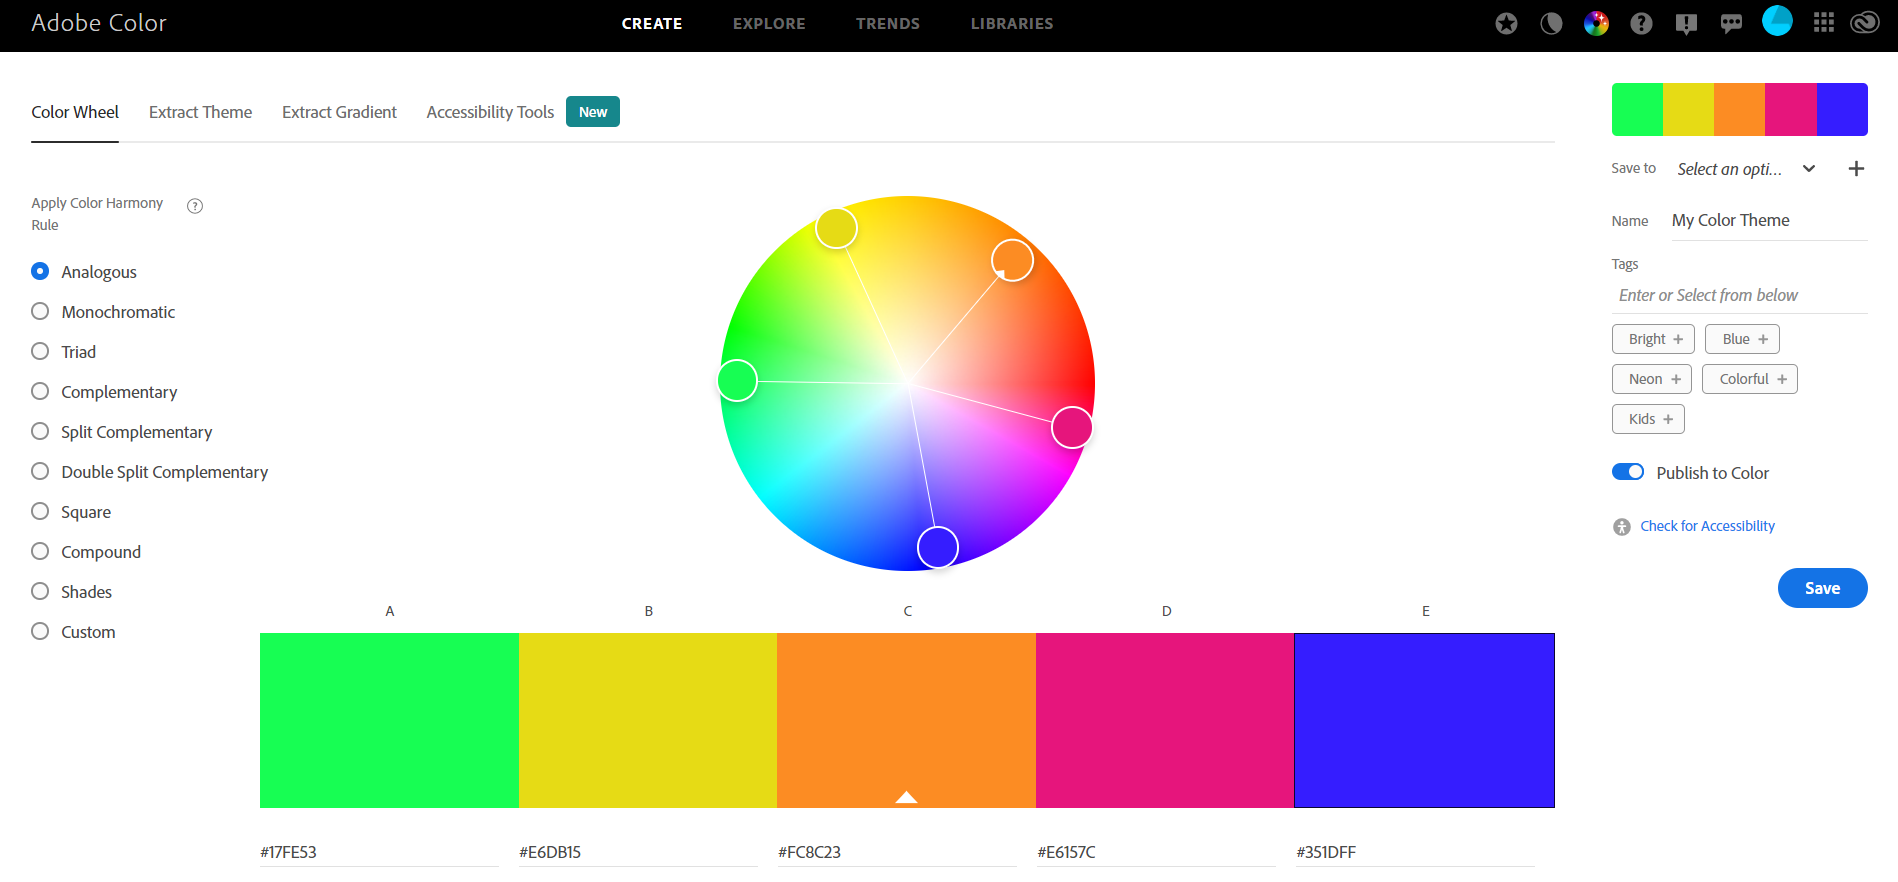Open the apps grid icon
Image resolution: width=1898 pixels, height=882 pixels.
[1824, 22]
